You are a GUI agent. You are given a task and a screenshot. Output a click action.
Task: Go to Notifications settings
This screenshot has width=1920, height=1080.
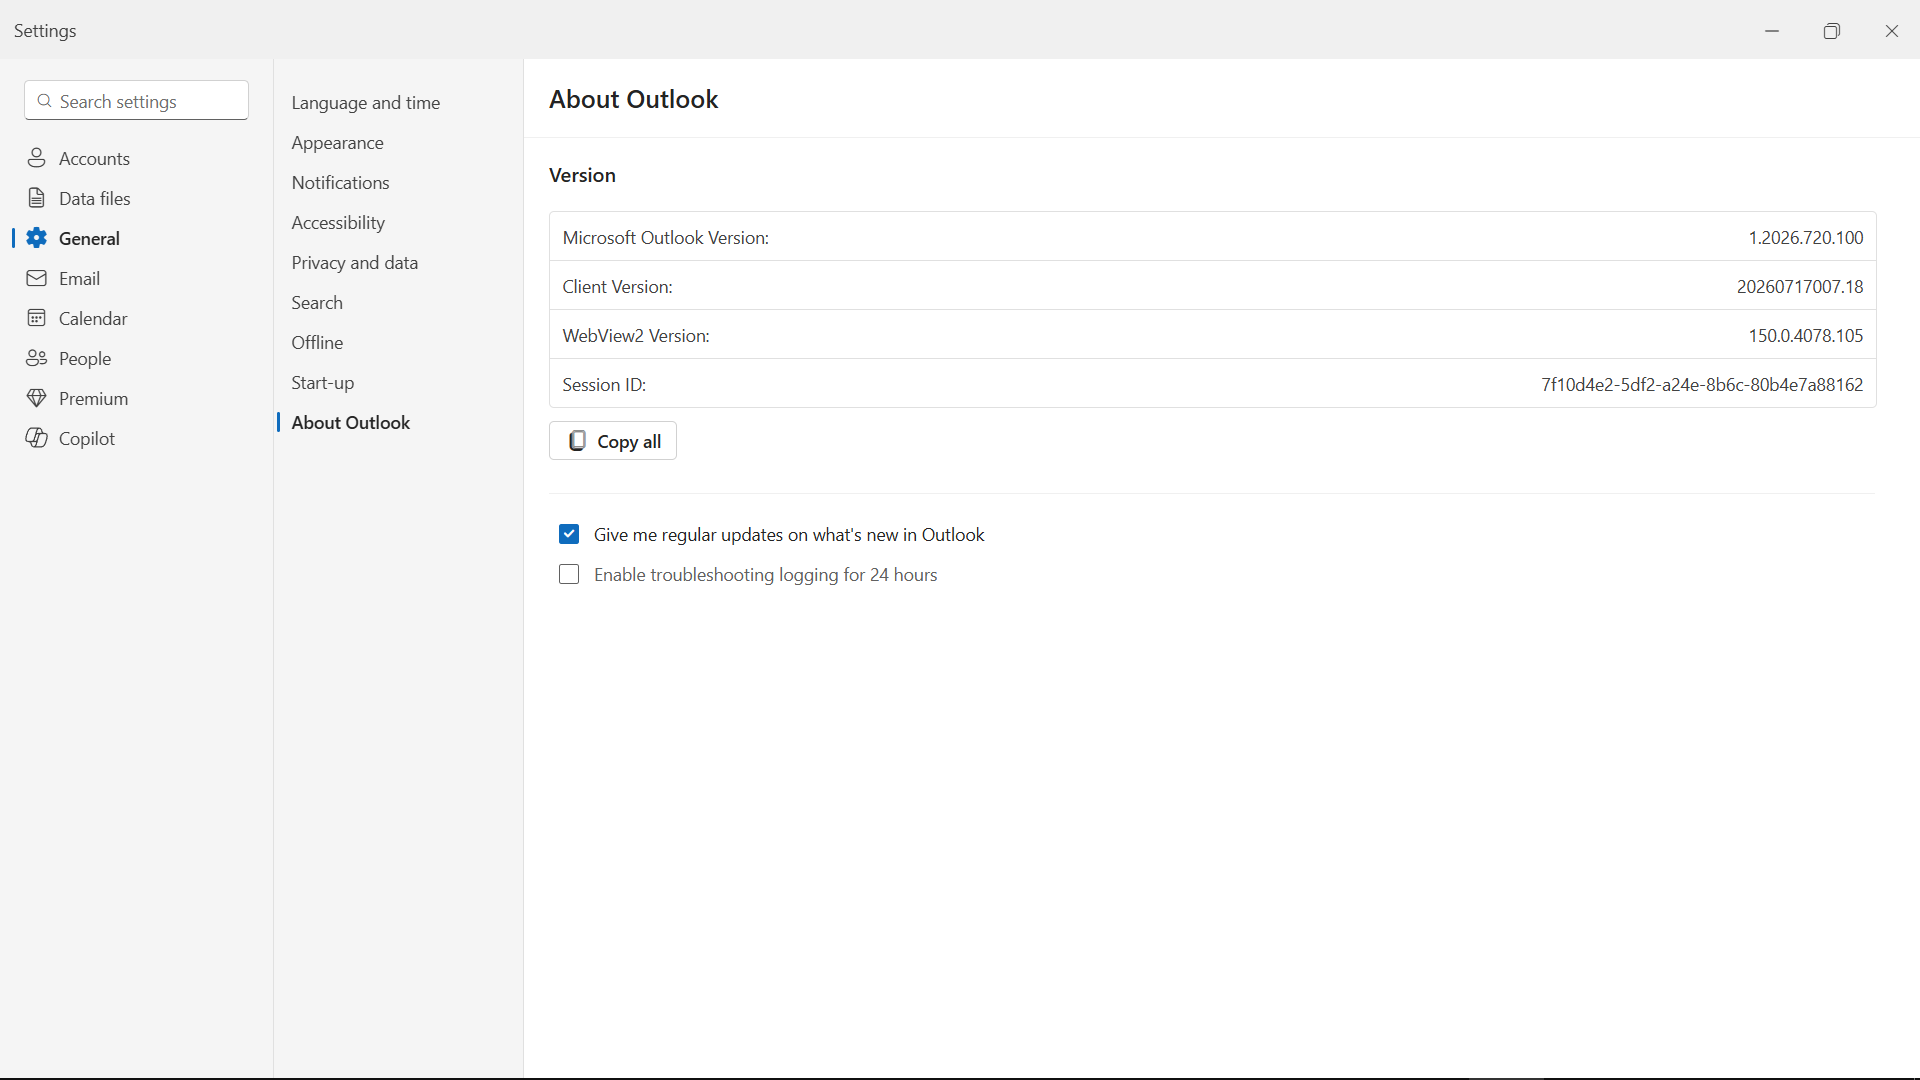tap(341, 182)
